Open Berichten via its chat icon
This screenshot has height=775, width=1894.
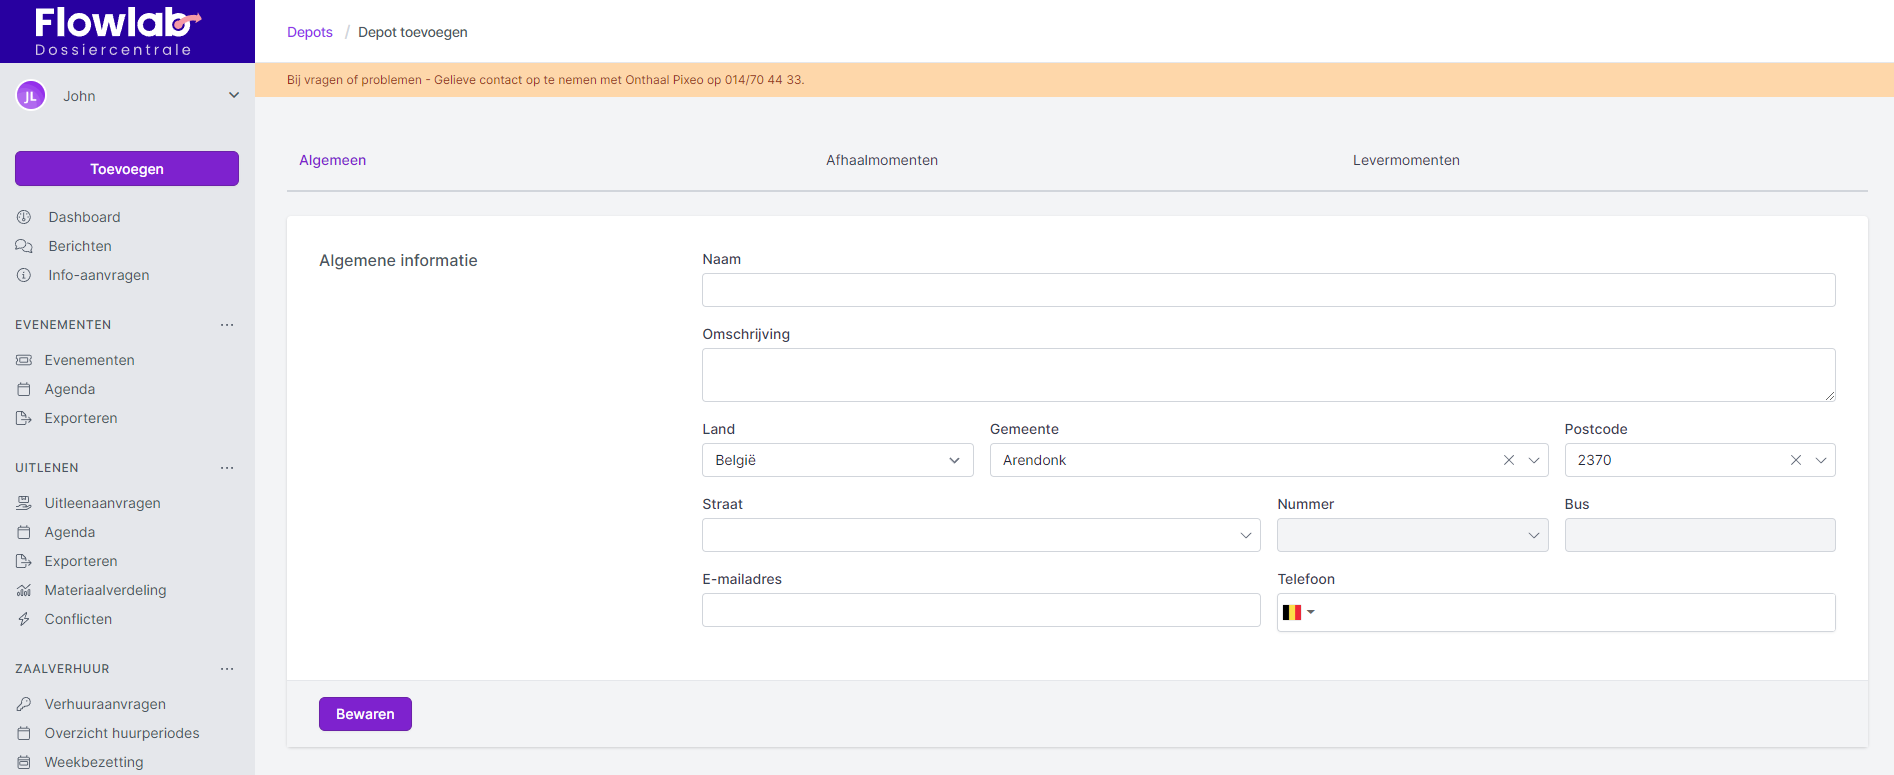tap(24, 246)
